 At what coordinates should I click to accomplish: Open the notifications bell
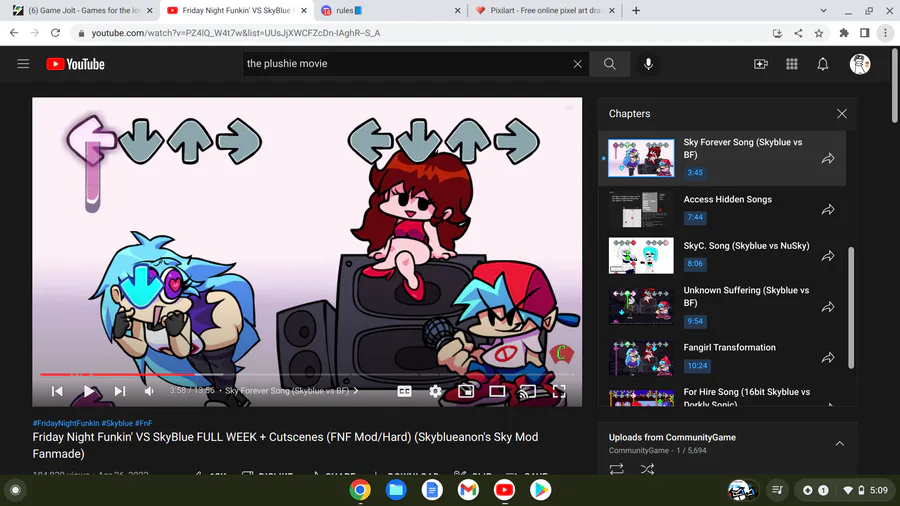(823, 64)
